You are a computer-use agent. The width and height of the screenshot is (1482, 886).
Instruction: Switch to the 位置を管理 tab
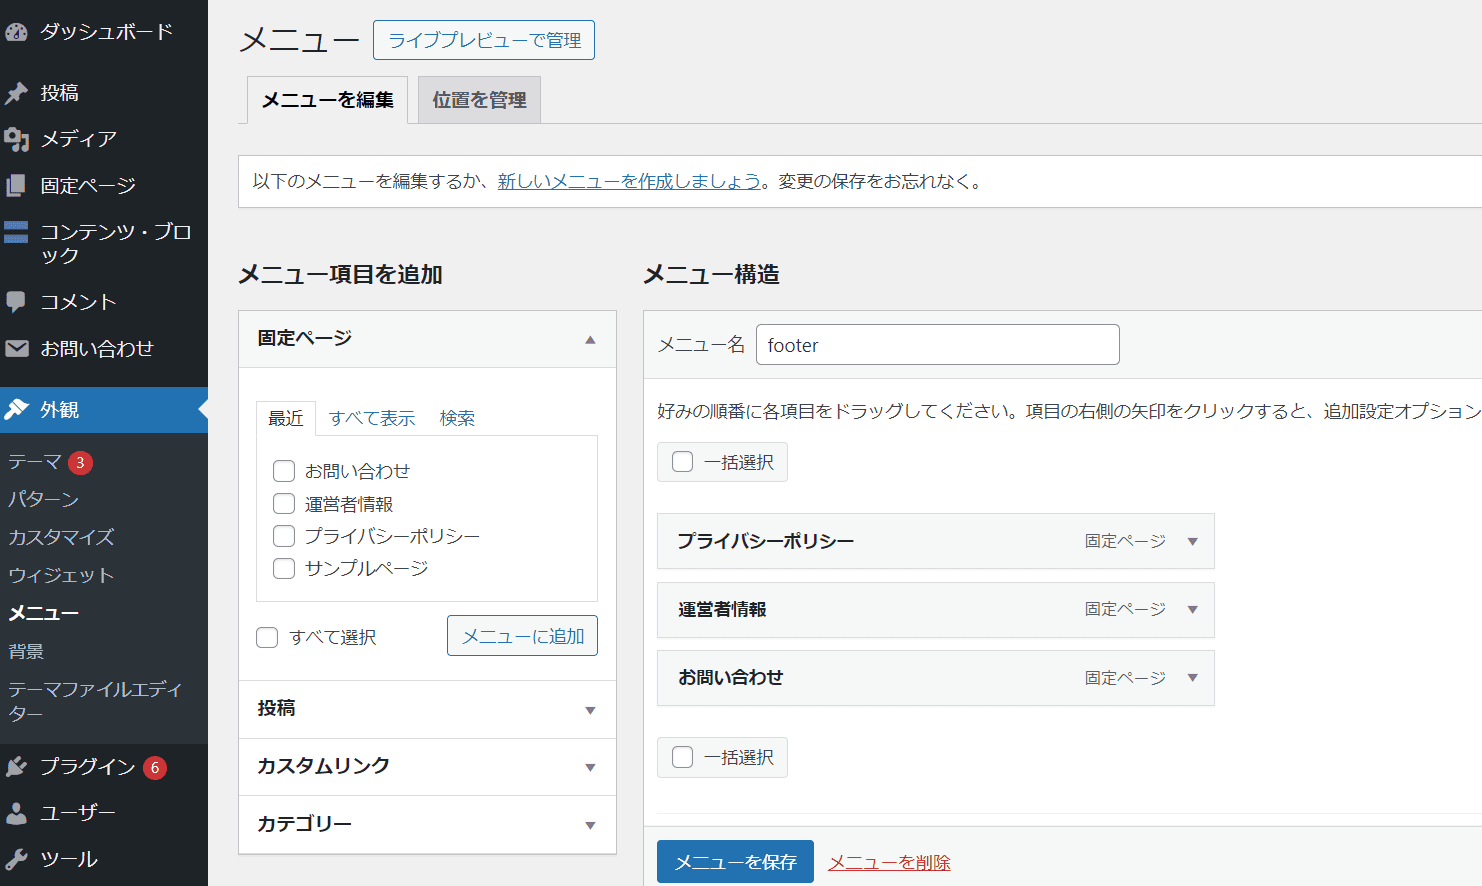[479, 100]
